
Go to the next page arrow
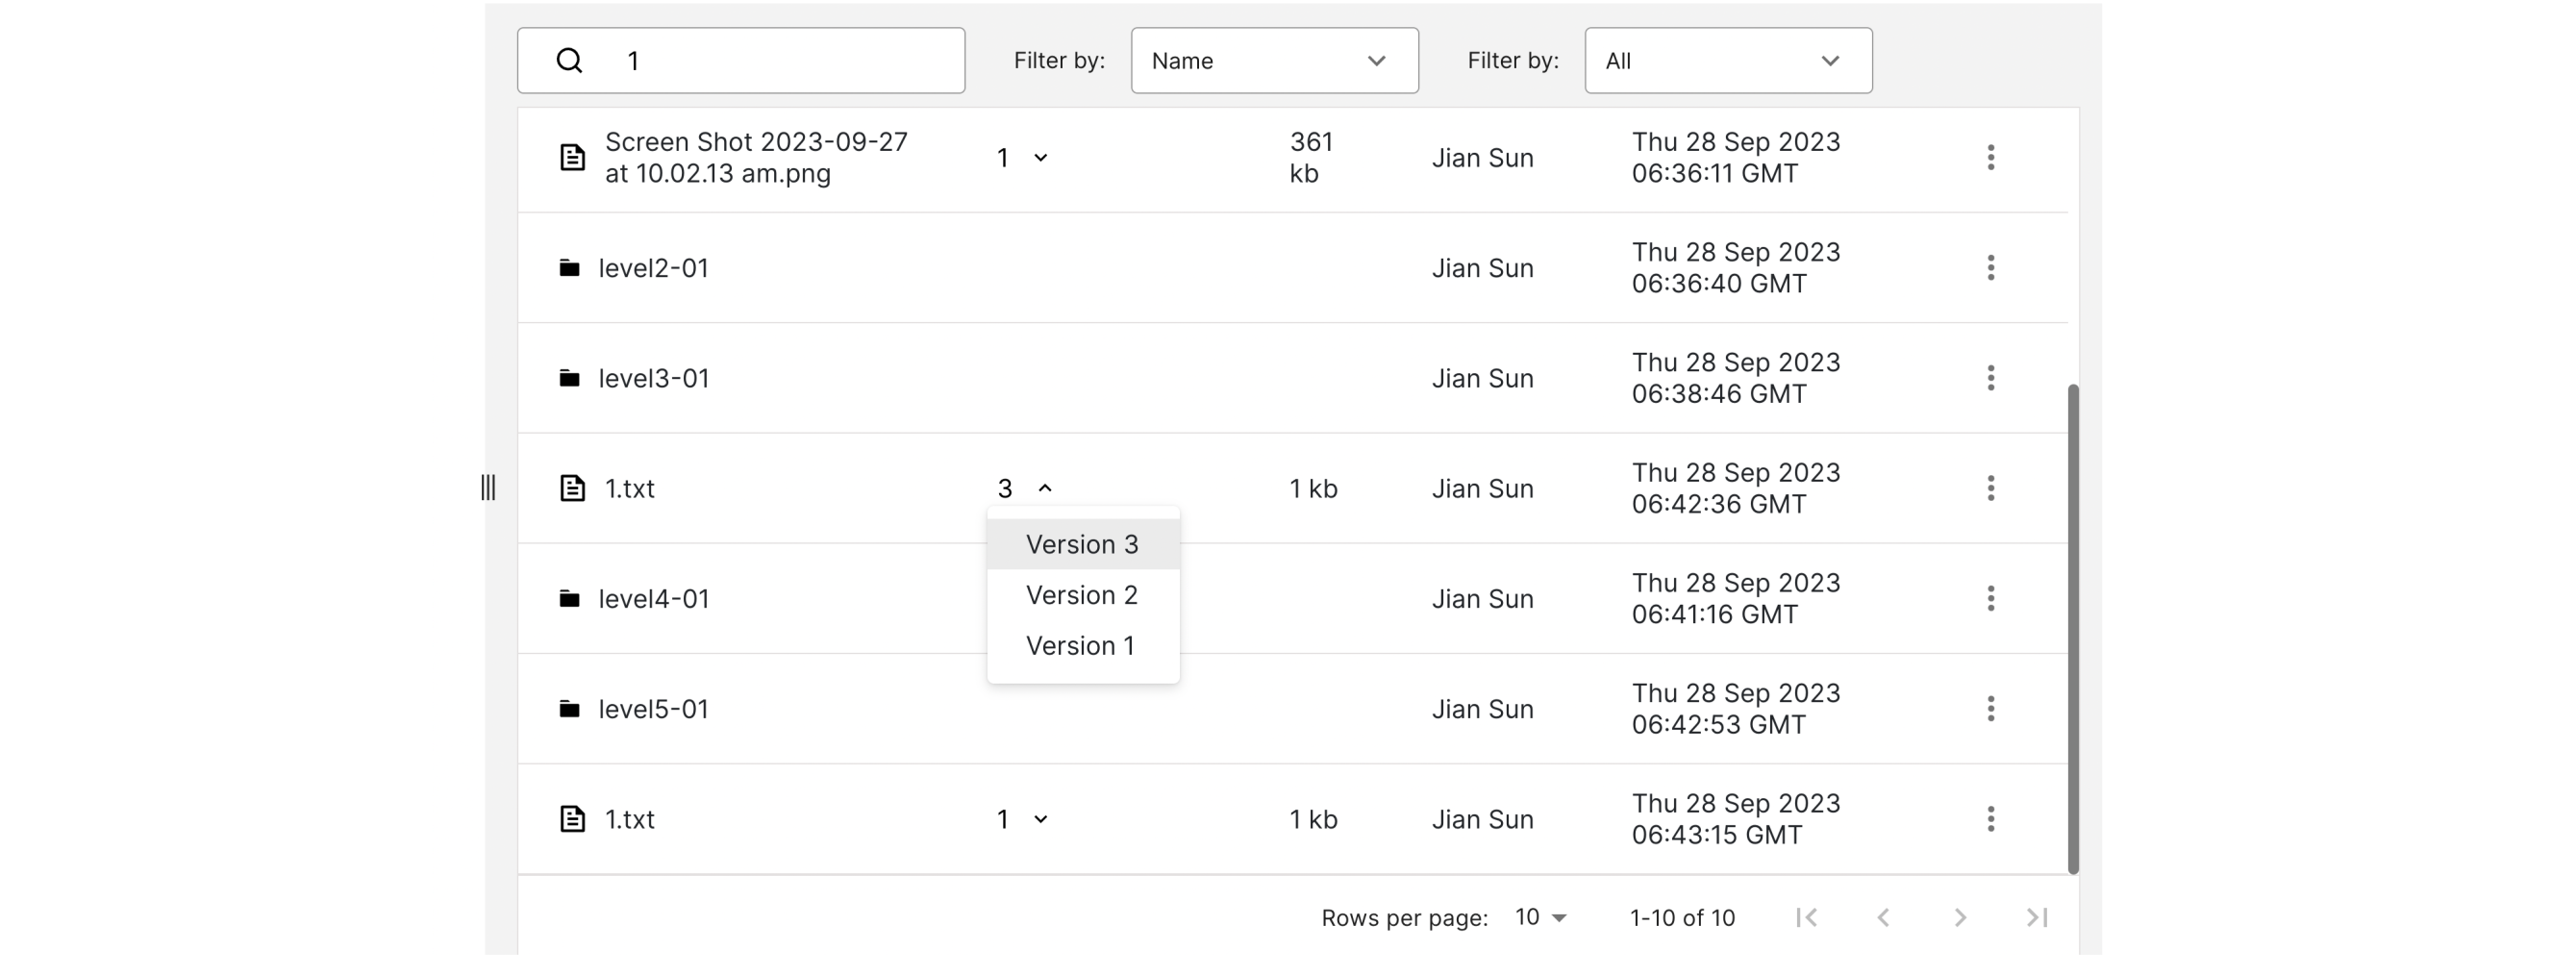[1960, 918]
